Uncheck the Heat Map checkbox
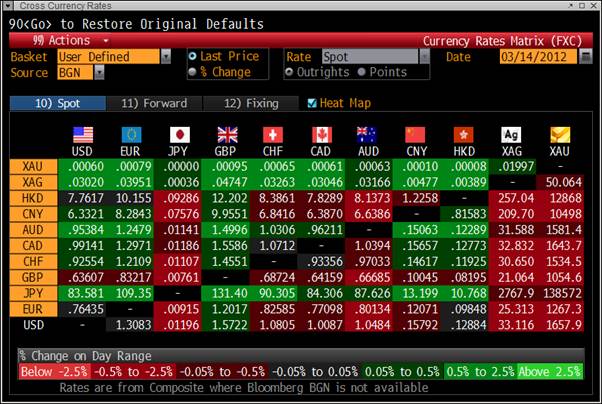The image size is (602, 404). (x=313, y=103)
